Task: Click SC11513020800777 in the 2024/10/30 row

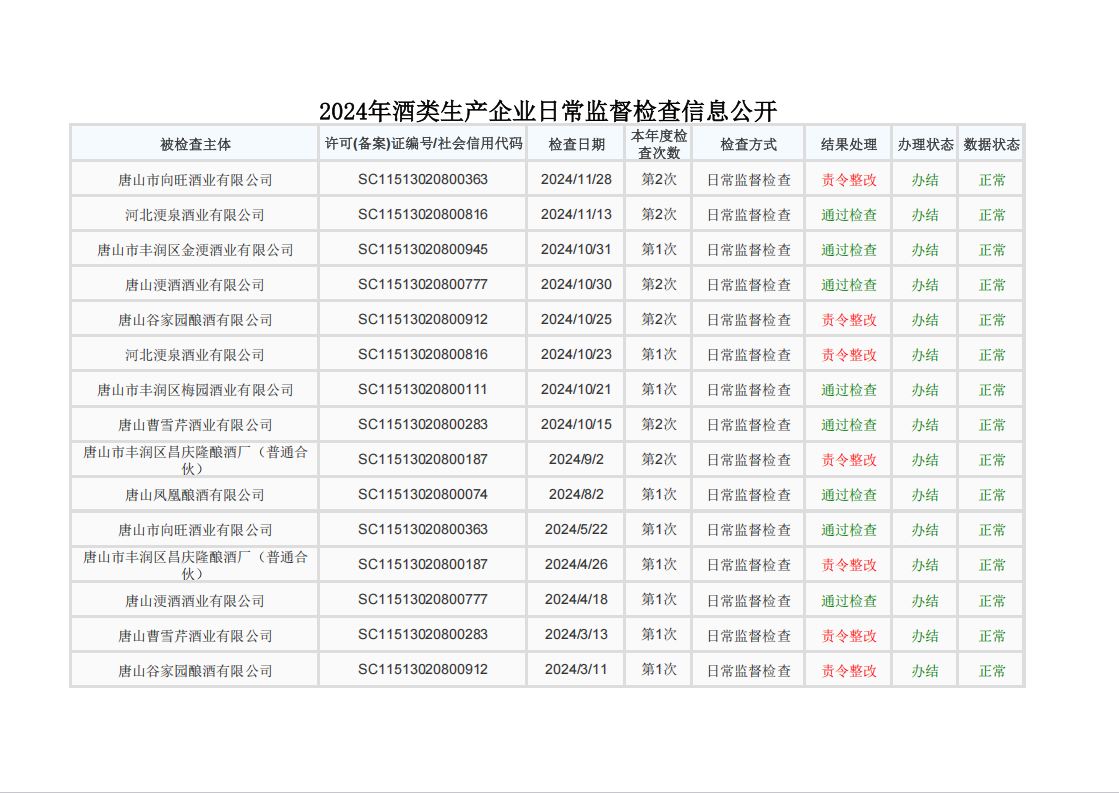Action: click(422, 284)
